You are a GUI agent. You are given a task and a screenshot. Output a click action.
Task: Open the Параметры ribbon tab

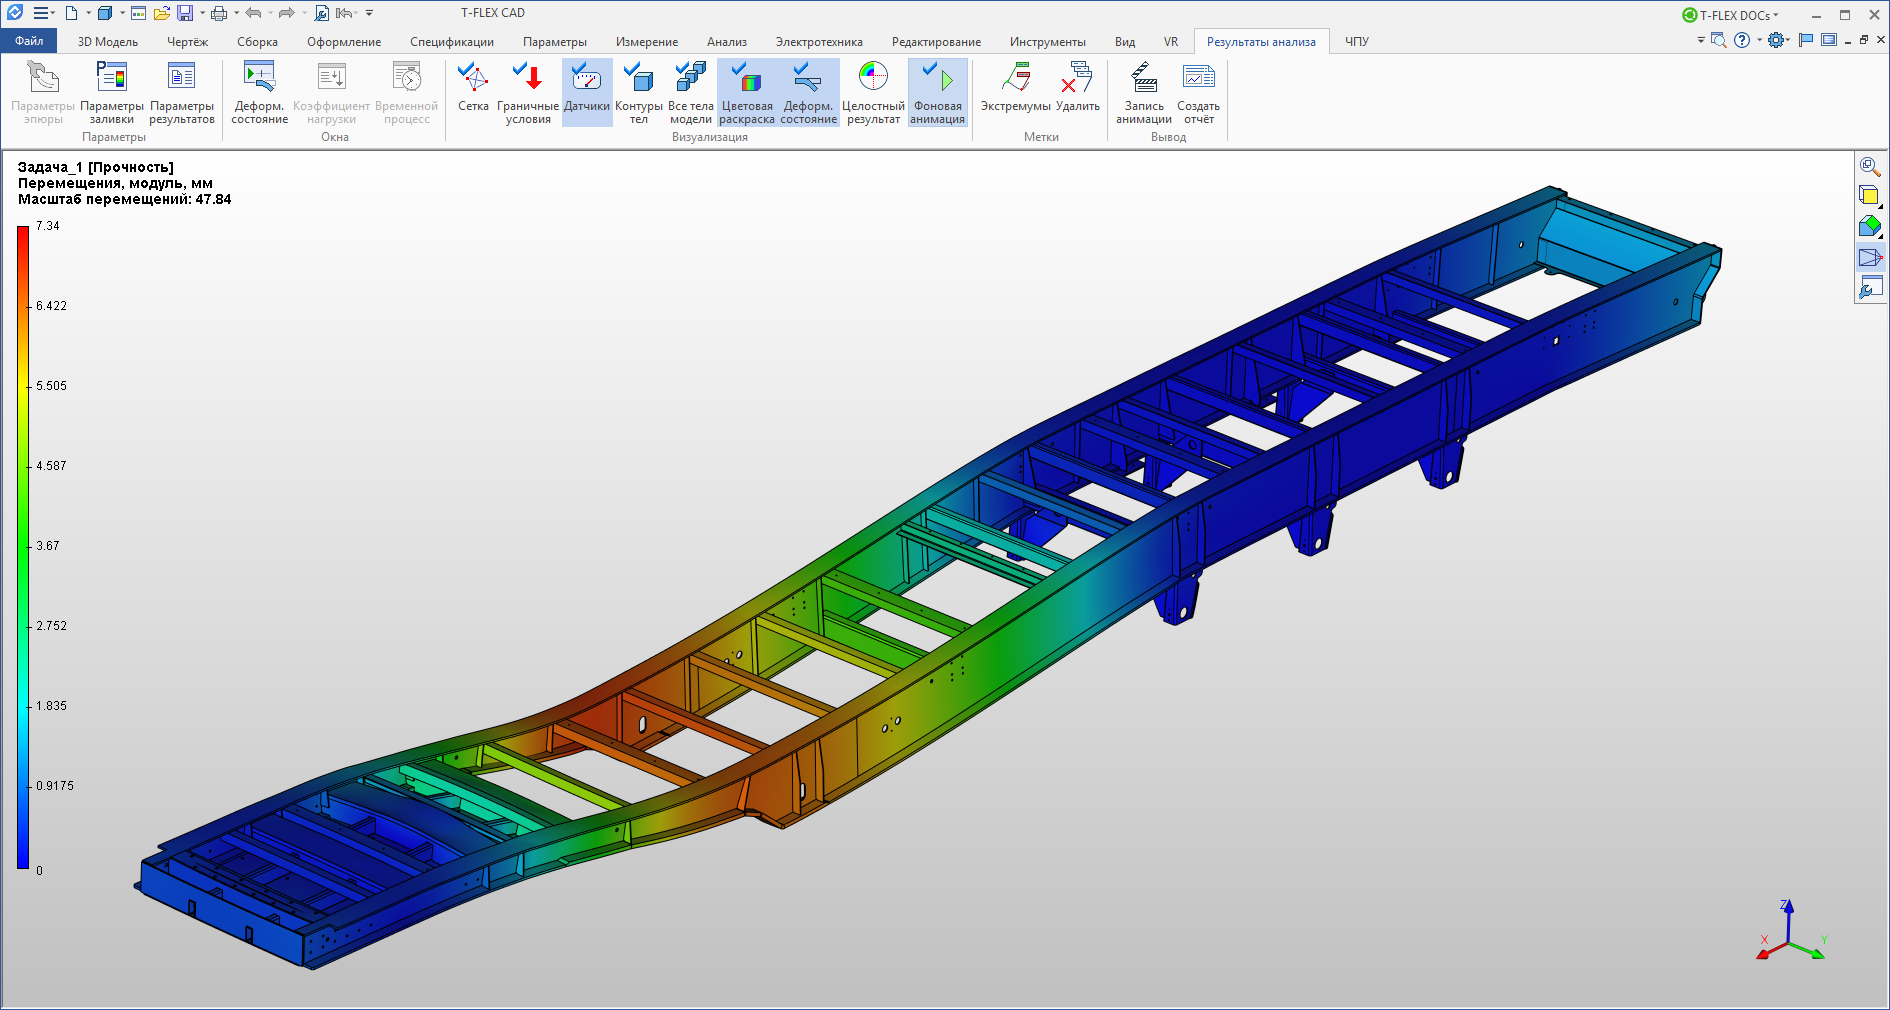(555, 42)
